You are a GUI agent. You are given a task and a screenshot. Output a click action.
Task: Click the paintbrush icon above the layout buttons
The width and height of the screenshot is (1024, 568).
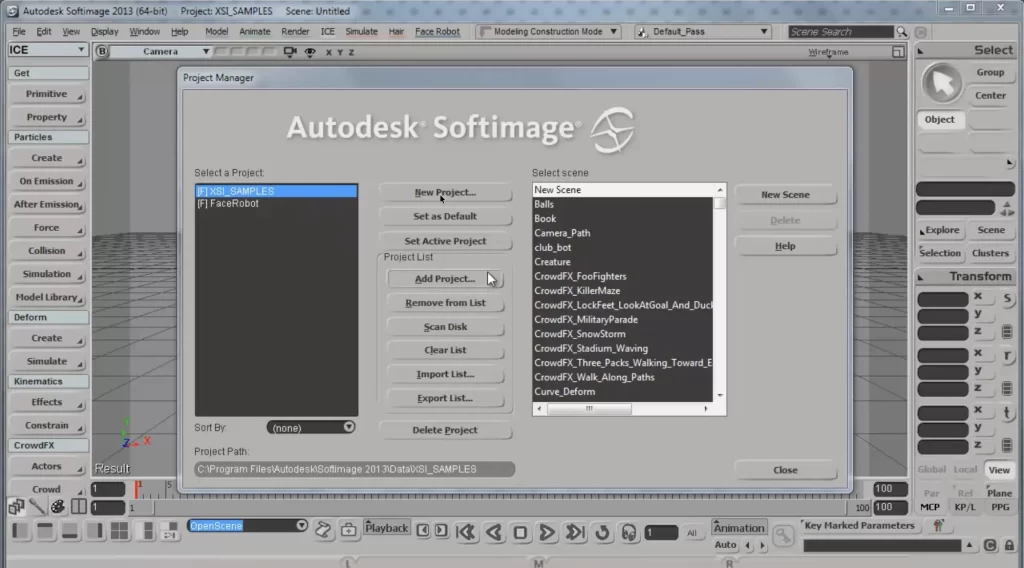[37, 506]
